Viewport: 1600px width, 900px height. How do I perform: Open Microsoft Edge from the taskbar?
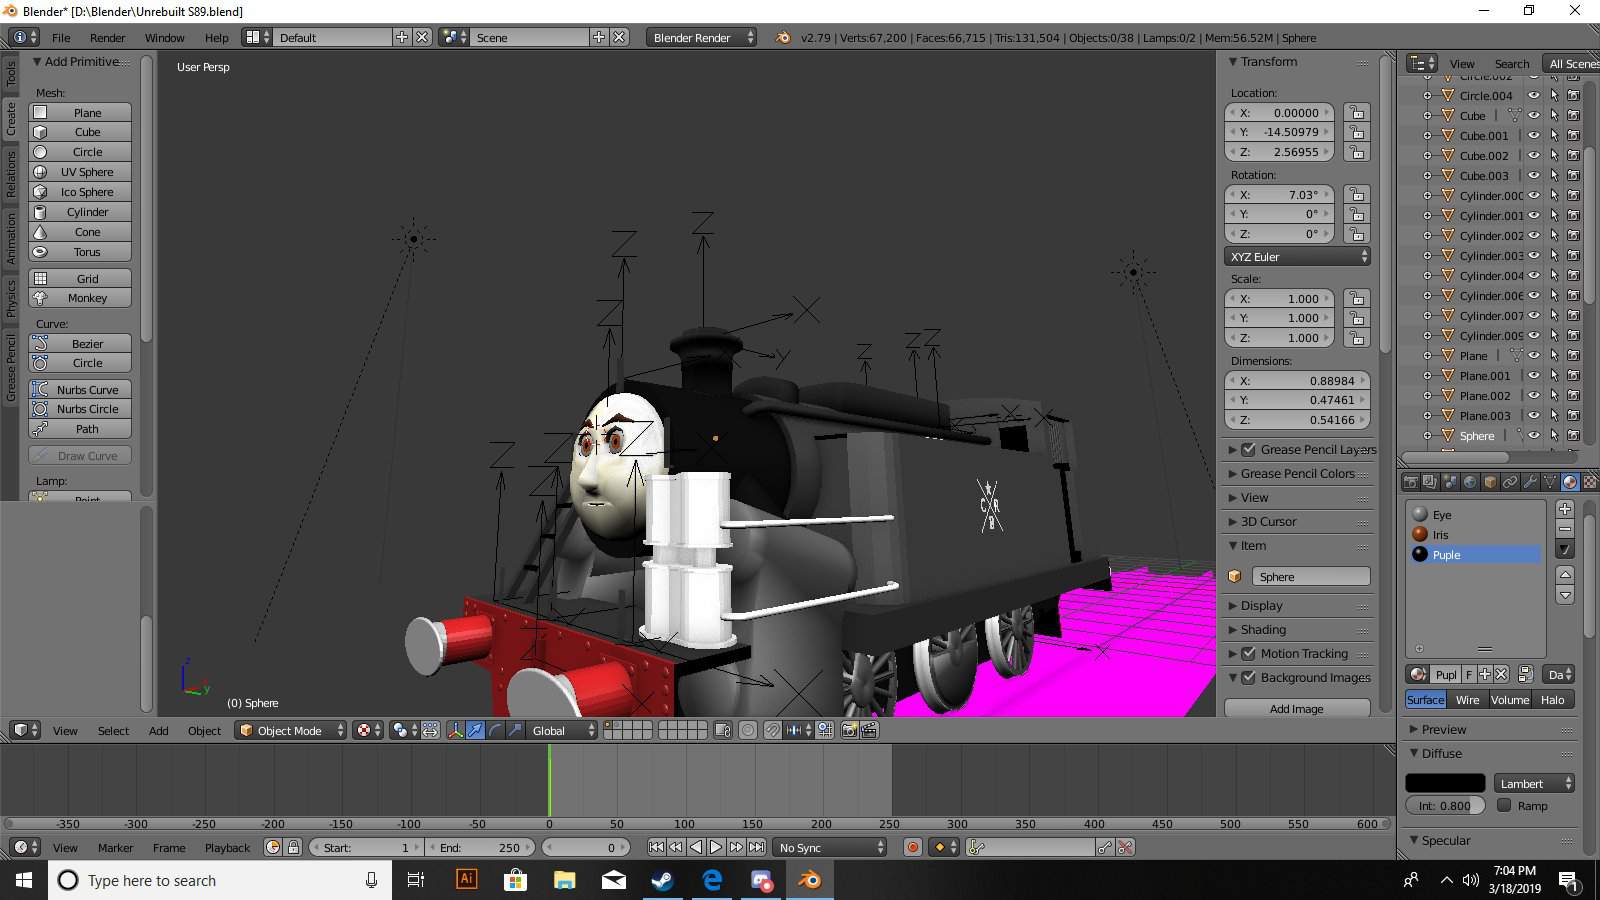point(712,880)
